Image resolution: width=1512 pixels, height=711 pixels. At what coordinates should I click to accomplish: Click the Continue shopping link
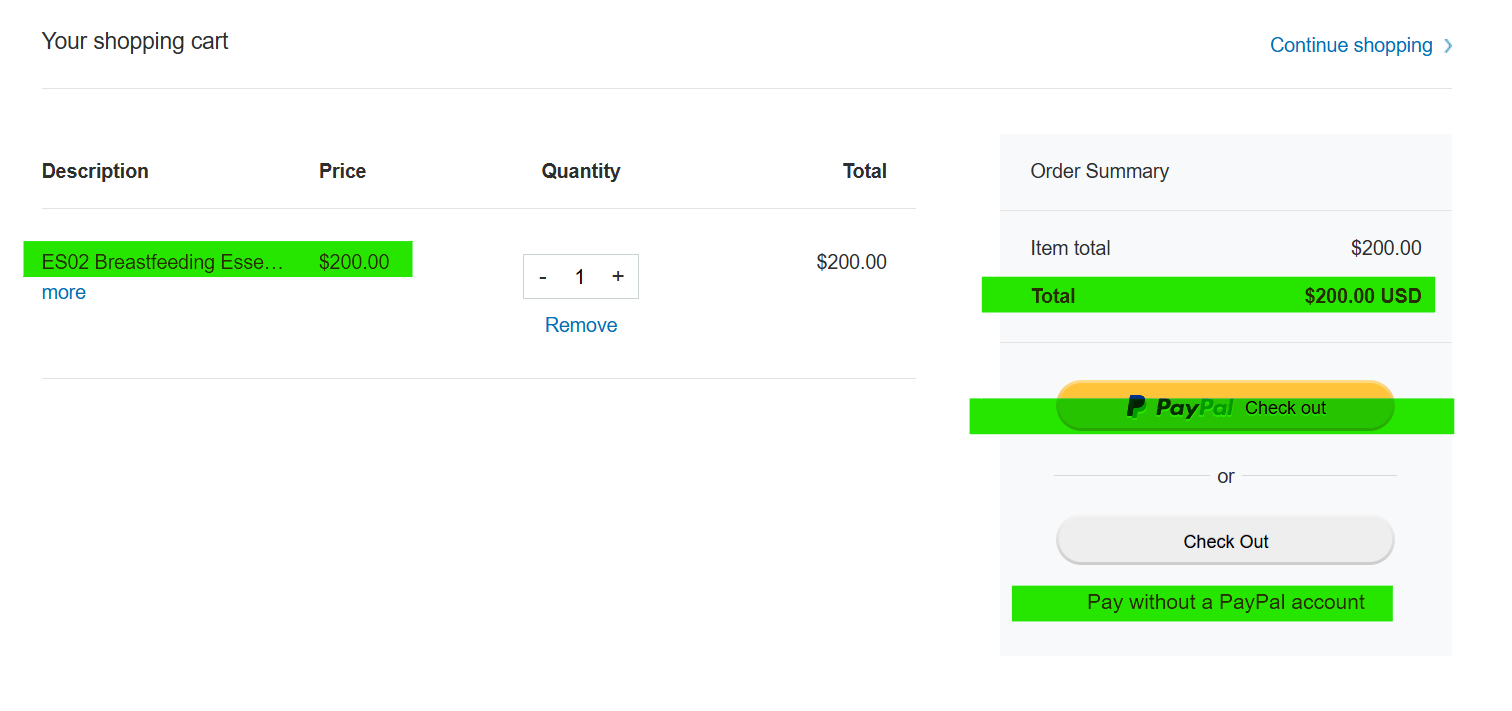pyautogui.click(x=1350, y=45)
